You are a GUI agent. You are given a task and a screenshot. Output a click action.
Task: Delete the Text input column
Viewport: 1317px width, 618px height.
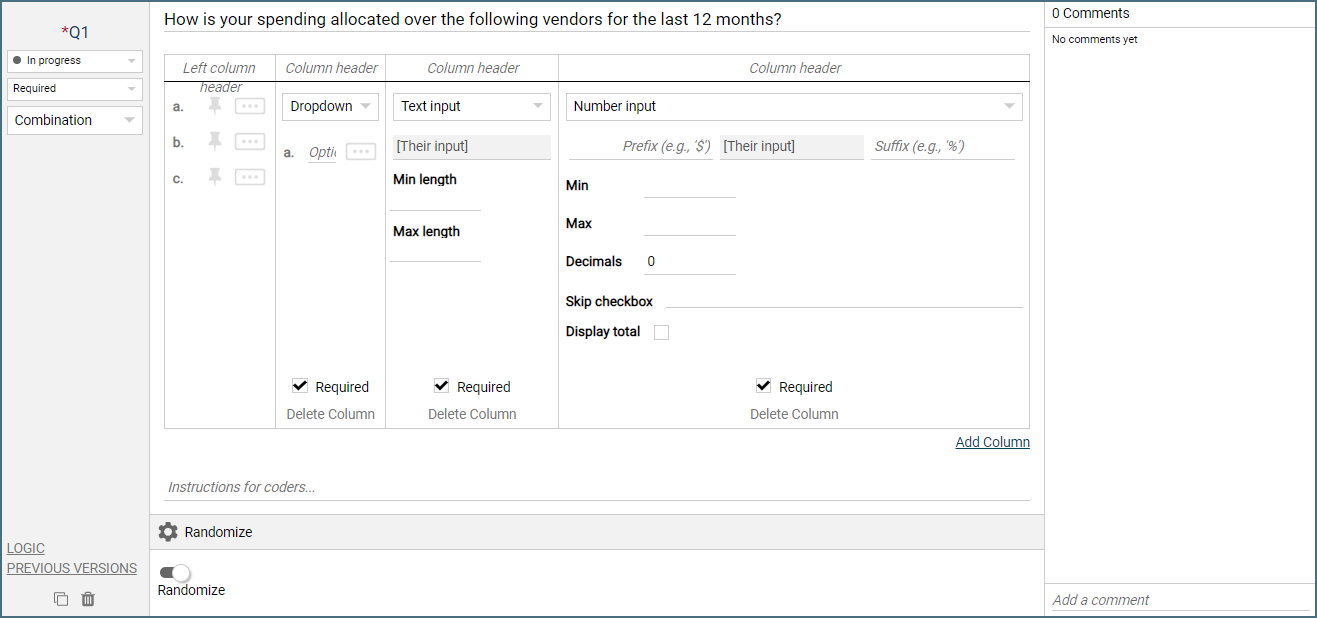point(472,414)
